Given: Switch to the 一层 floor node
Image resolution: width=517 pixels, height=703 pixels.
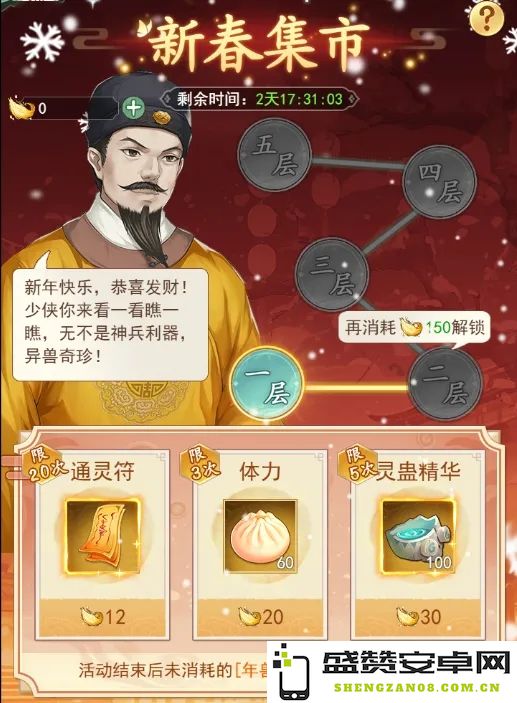Looking at the screenshot, I should point(267,384).
